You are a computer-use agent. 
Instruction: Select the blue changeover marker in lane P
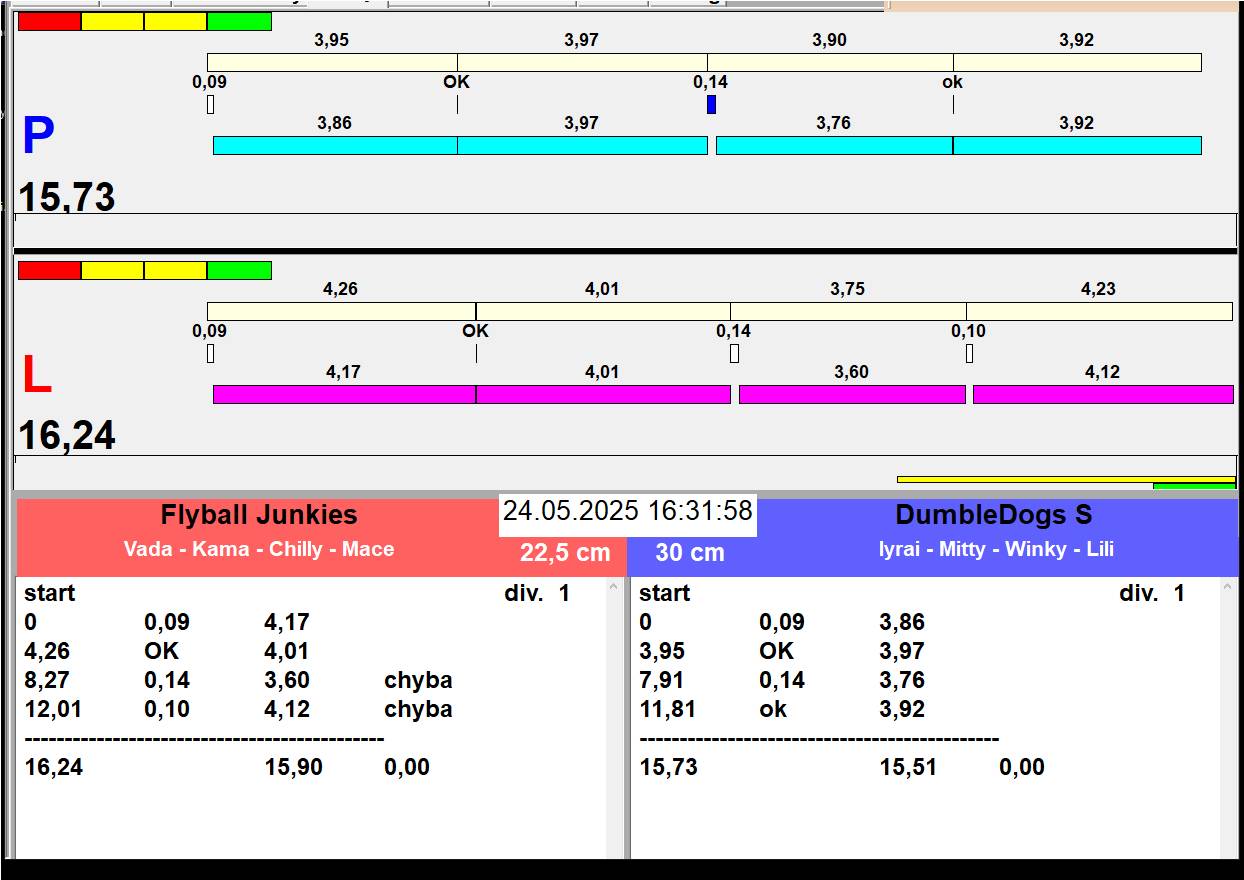(711, 104)
